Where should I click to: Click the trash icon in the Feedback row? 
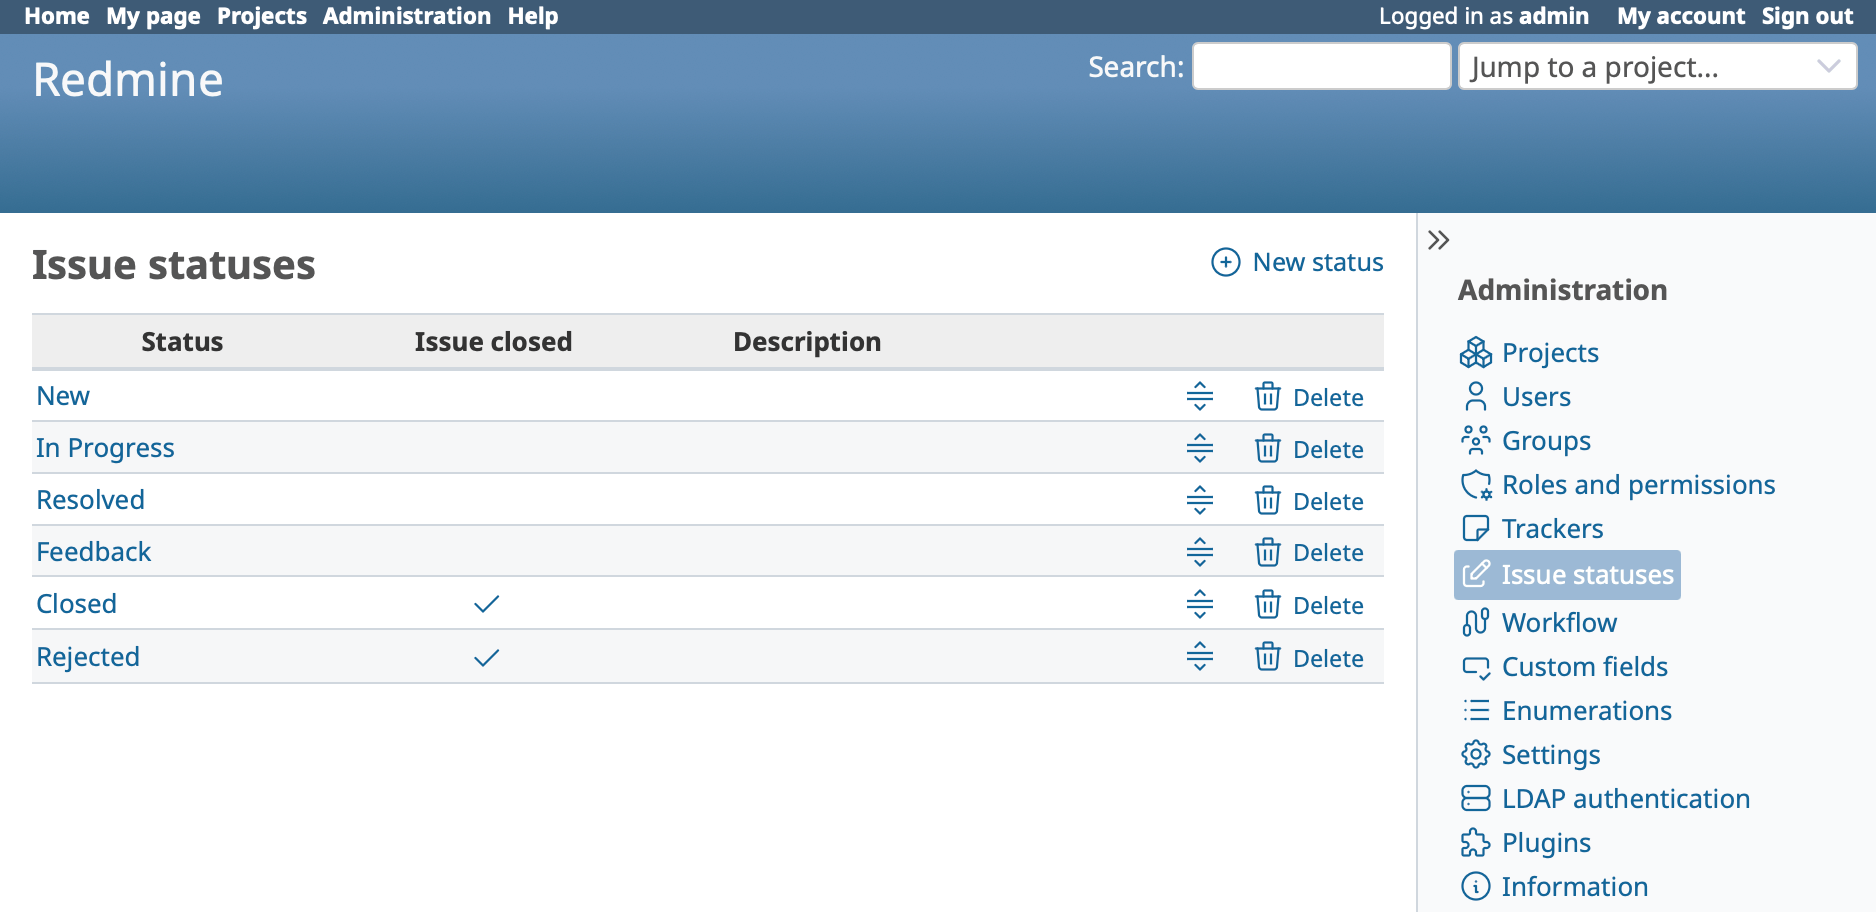(1267, 552)
